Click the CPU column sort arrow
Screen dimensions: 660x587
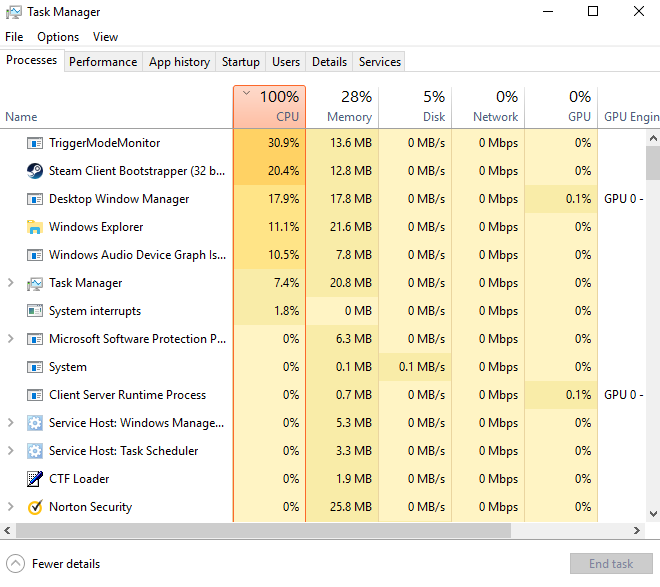[x=247, y=93]
